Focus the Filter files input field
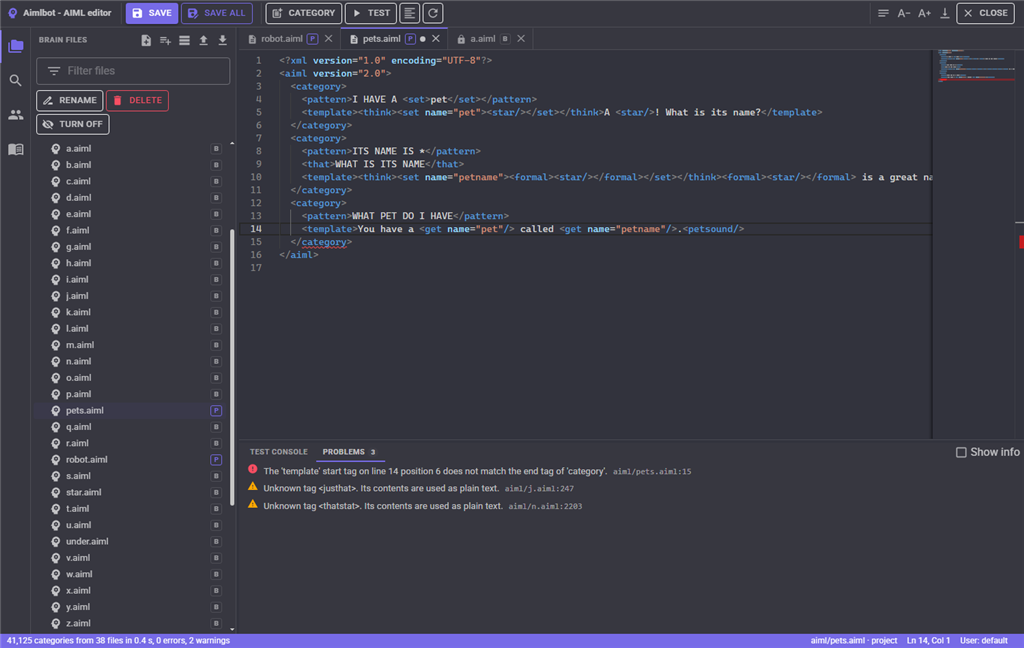The width and height of the screenshot is (1024, 648). click(x=133, y=71)
